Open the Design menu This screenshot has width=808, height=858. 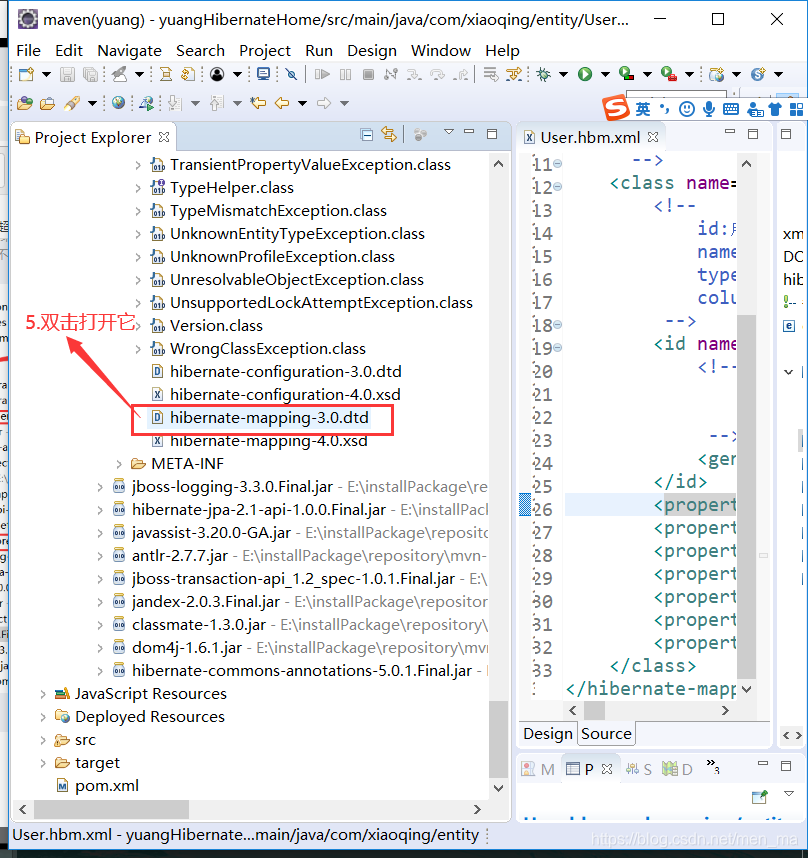[x=372, y=51]
